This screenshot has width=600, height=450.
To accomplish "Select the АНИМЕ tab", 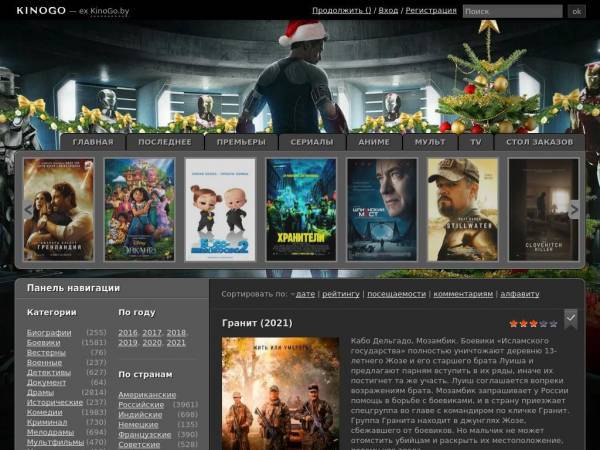I will pos(374,142).
